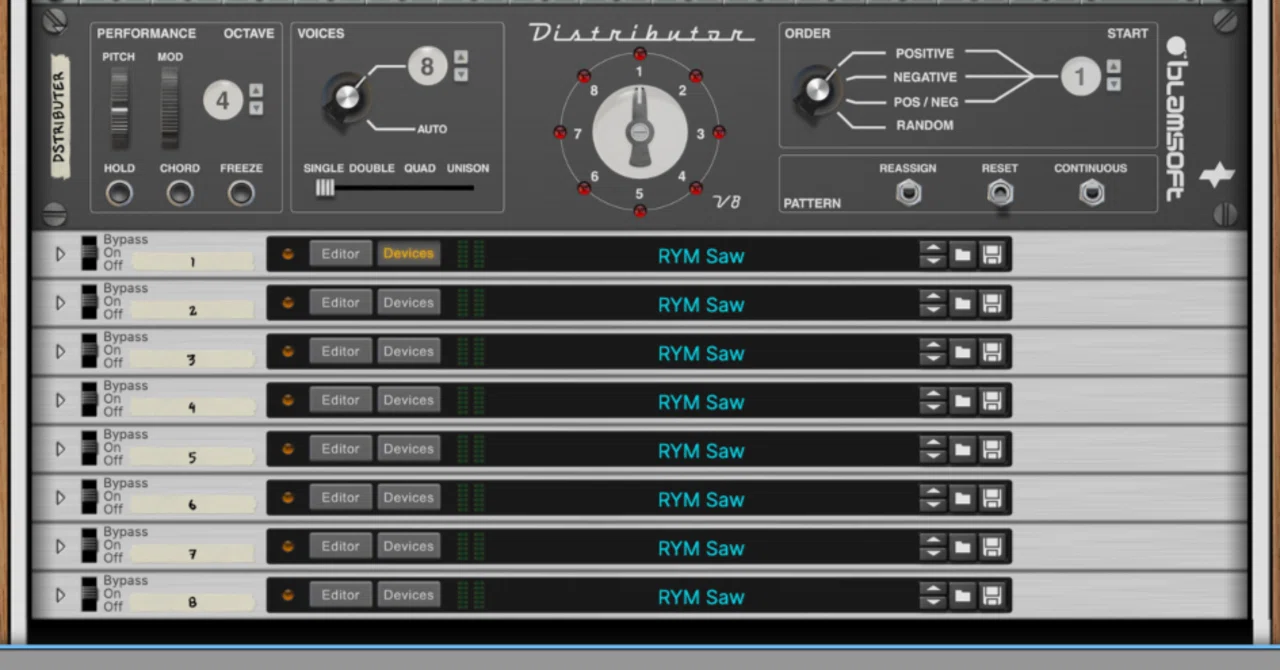Save patch with disk icon in row 6
Screen dimensions: 1280x670
(992, 499)
